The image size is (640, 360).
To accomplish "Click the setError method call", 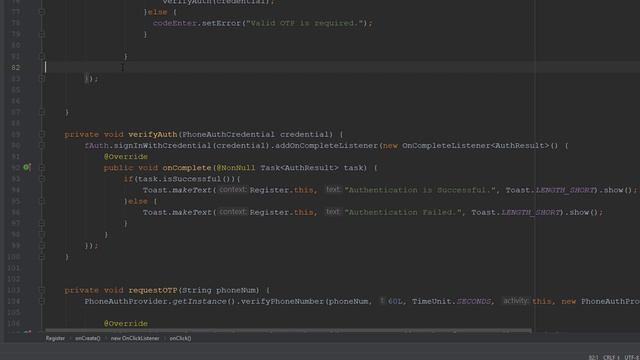I will point(221,23).
